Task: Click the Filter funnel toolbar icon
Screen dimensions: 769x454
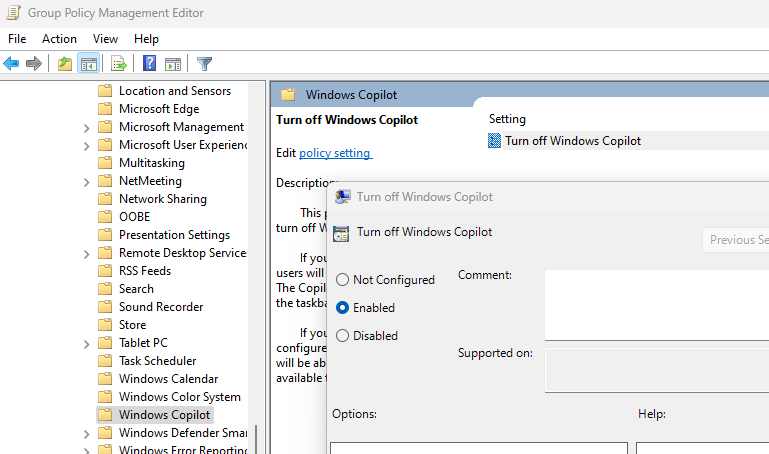Action: click(204, 64)
